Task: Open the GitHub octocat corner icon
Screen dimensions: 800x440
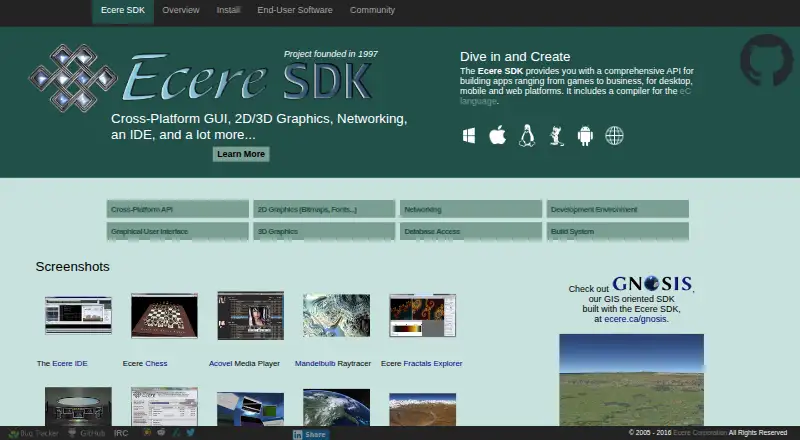Action: pos(766,60)
